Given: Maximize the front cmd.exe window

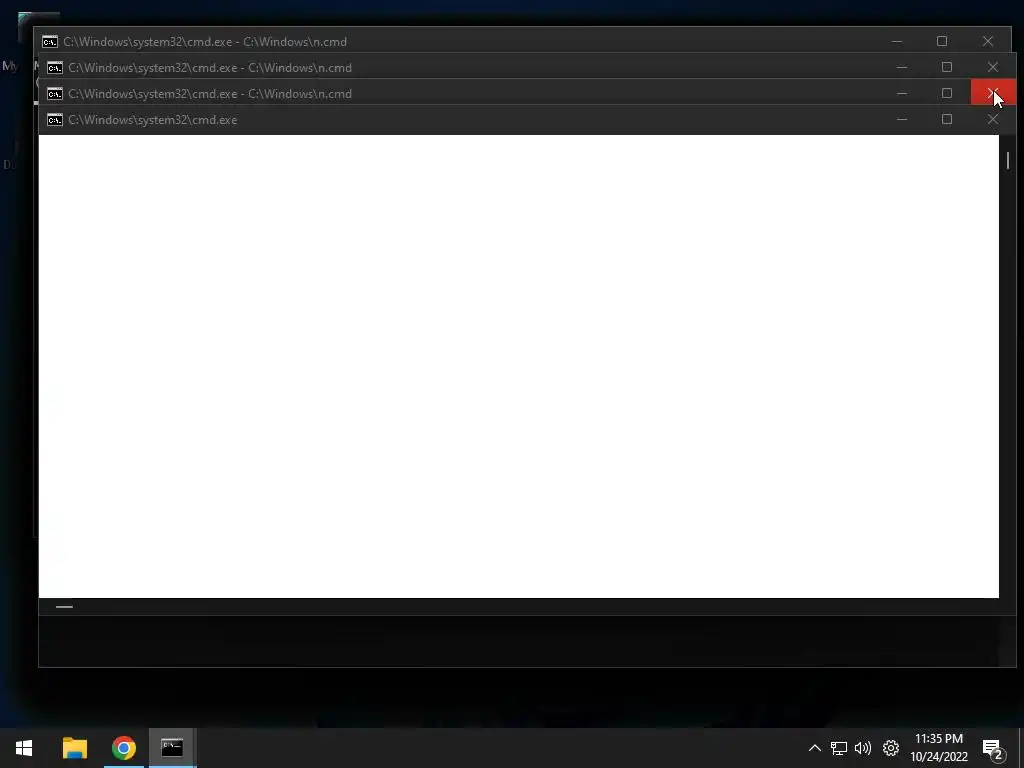Looking at the screenshot, I should point(947,120).
